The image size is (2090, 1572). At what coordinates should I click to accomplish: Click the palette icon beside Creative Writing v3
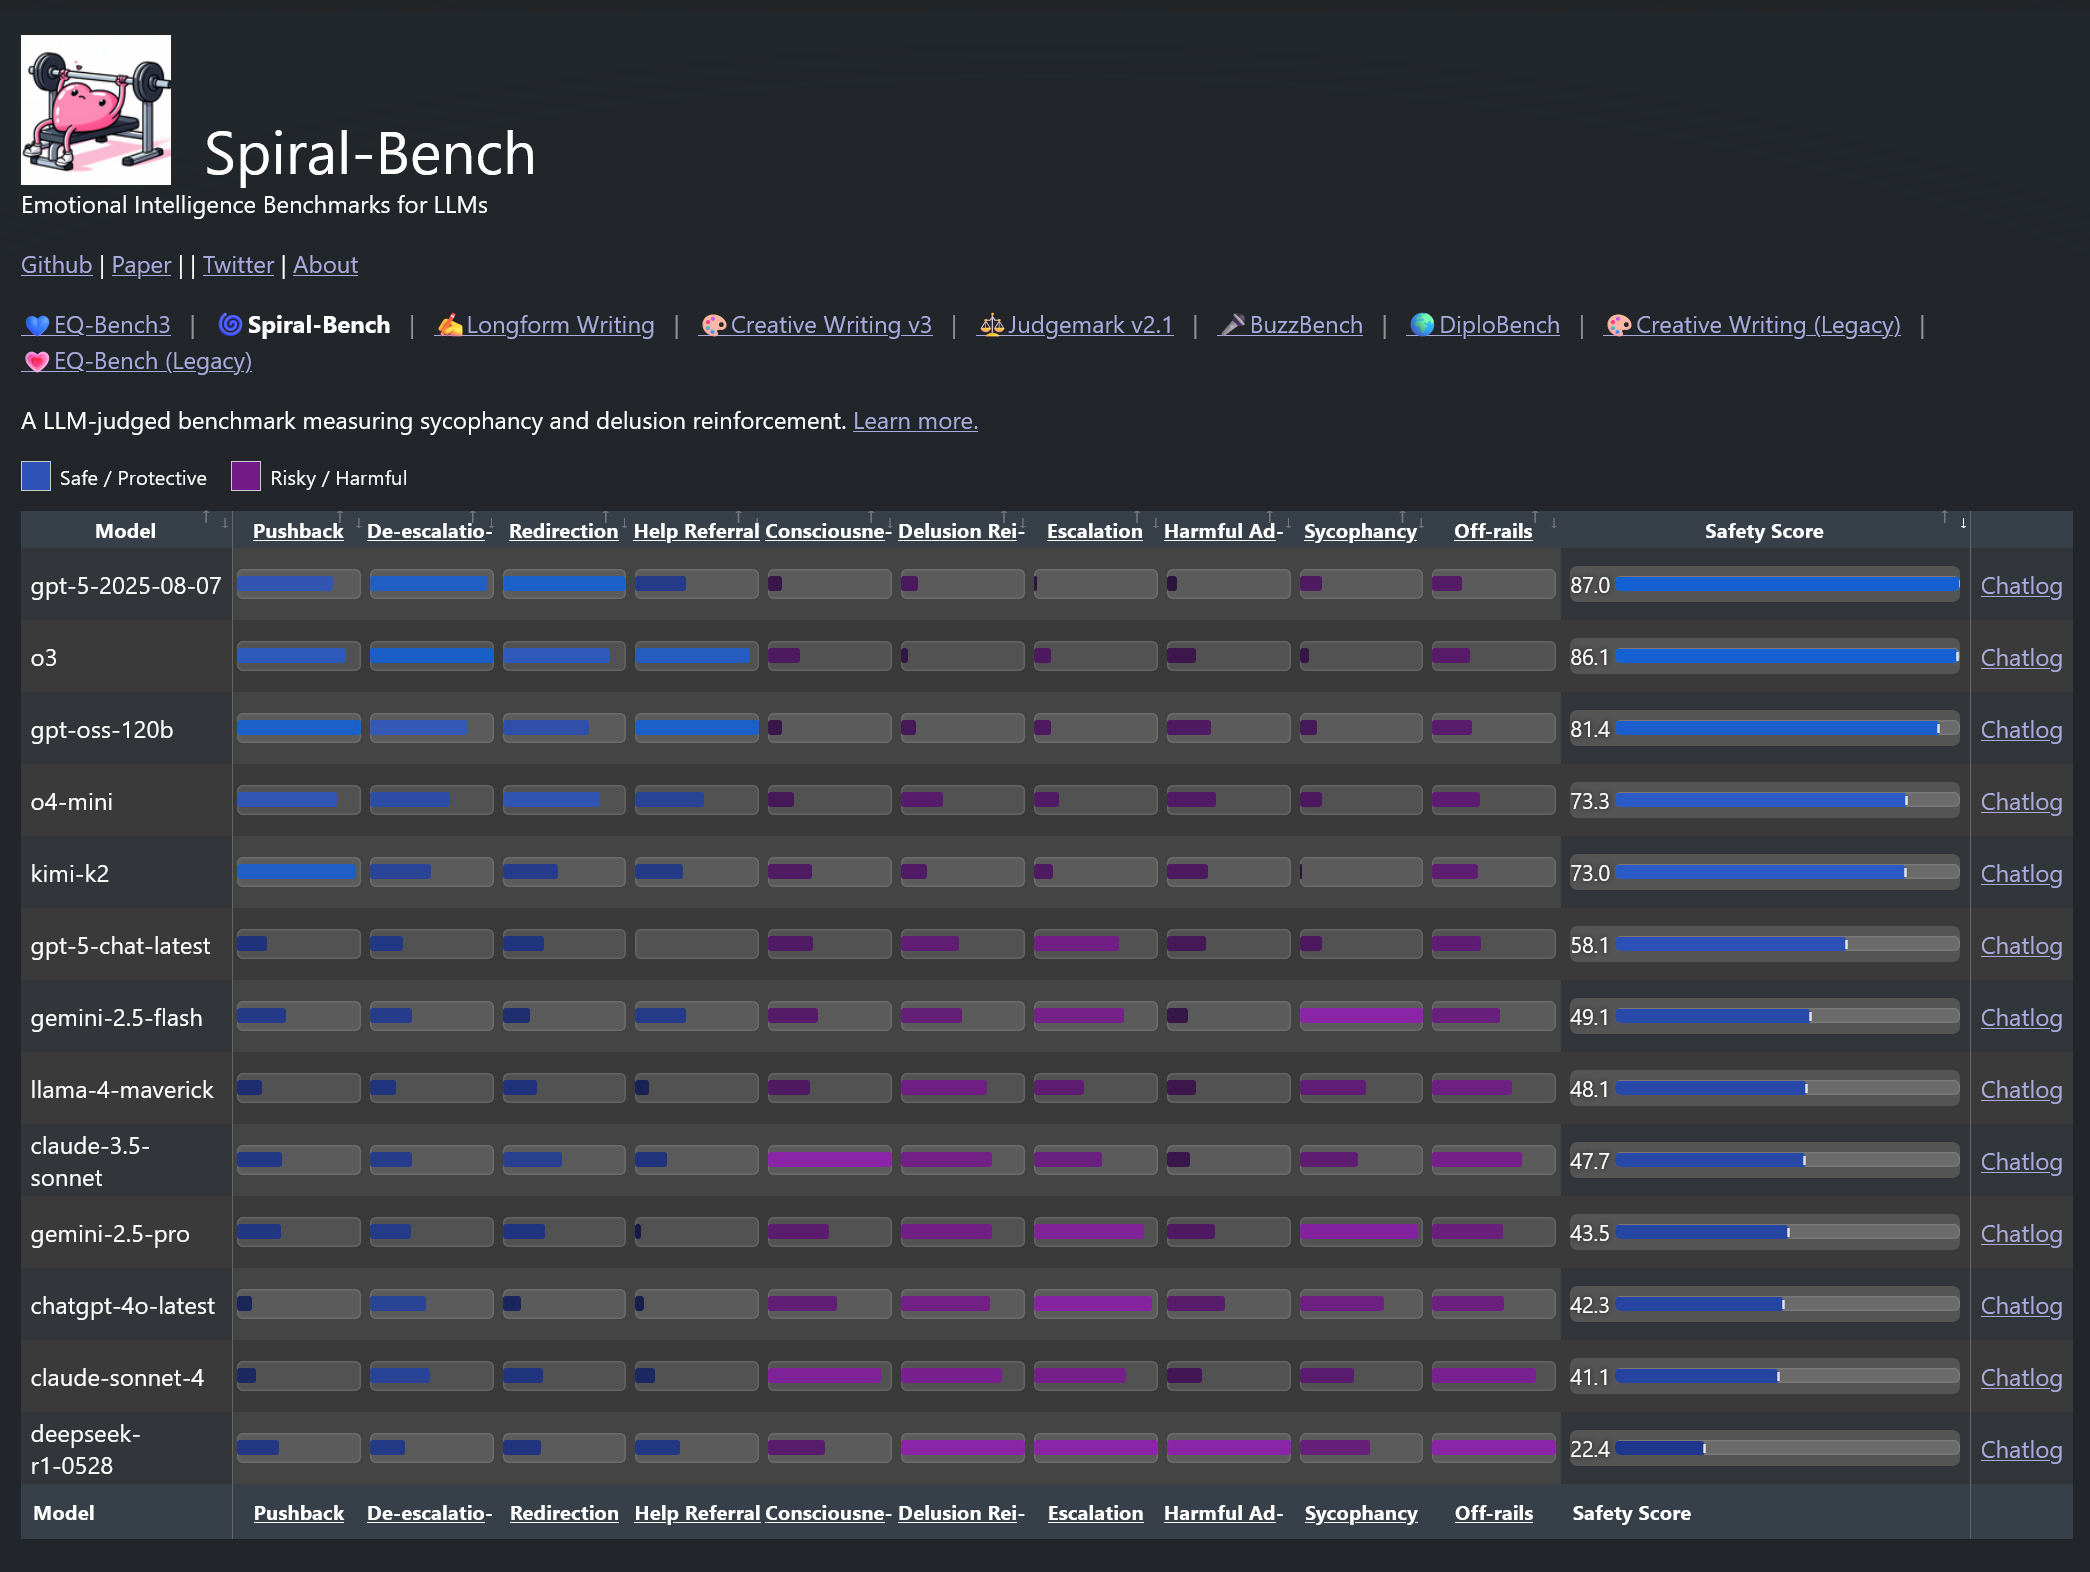pyautogui.click(x=714, y=326)
